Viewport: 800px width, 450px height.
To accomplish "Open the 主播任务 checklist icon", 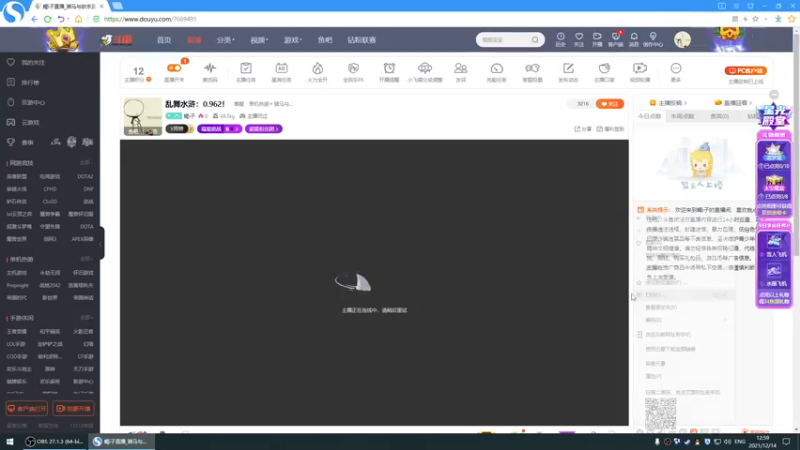I will 245,68.
